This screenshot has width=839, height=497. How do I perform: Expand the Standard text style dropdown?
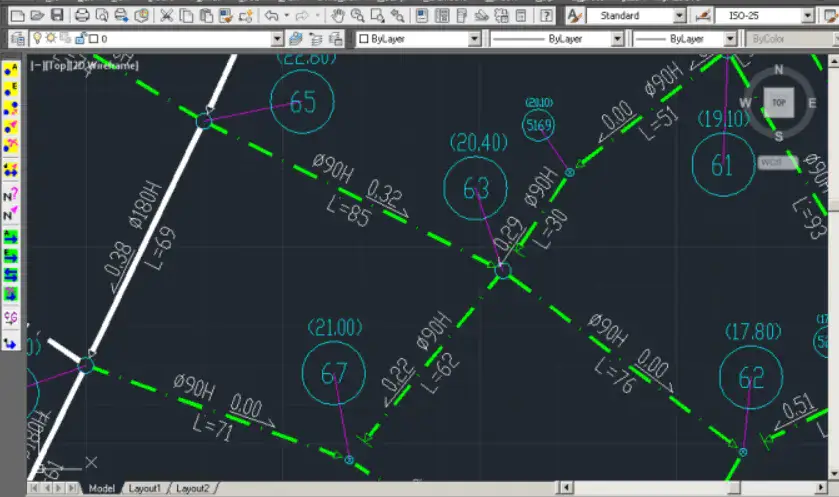click(x=680, y=16)
